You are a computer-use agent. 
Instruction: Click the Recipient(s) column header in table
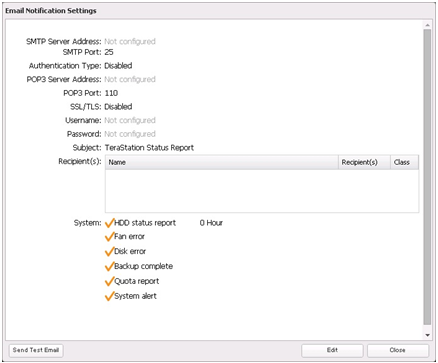(364, 162)
